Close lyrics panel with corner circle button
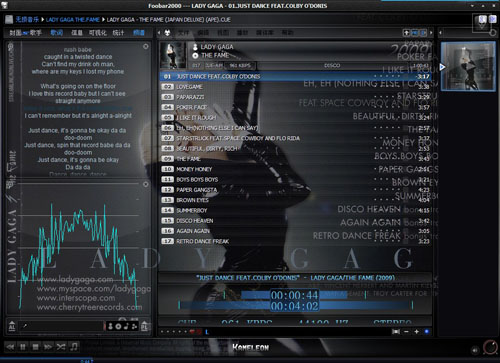This screenshot has width=500, height=363. click(x=146, y=46)
